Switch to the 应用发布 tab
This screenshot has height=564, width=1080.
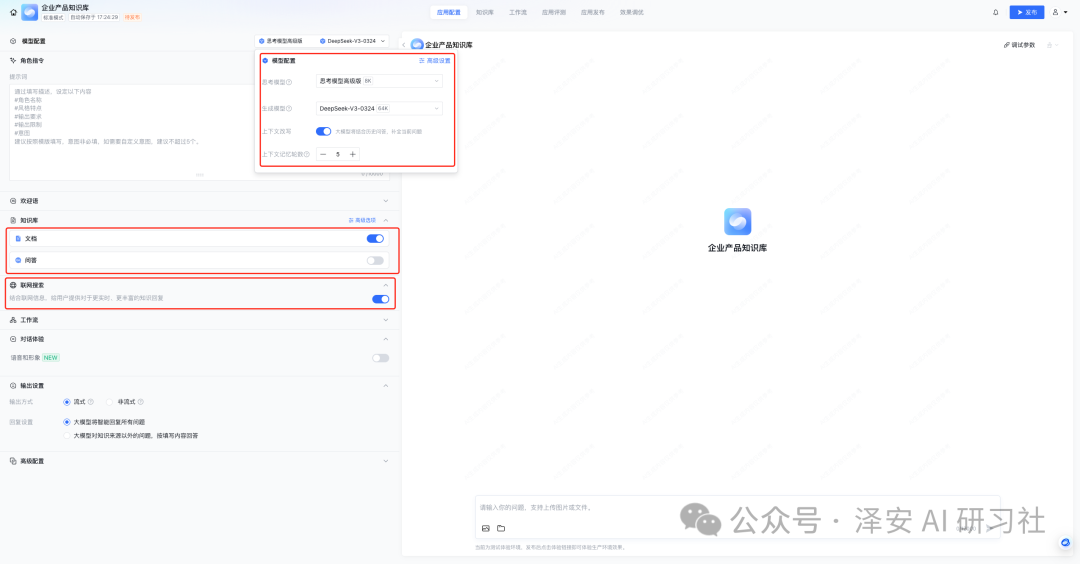click(592, 12)
